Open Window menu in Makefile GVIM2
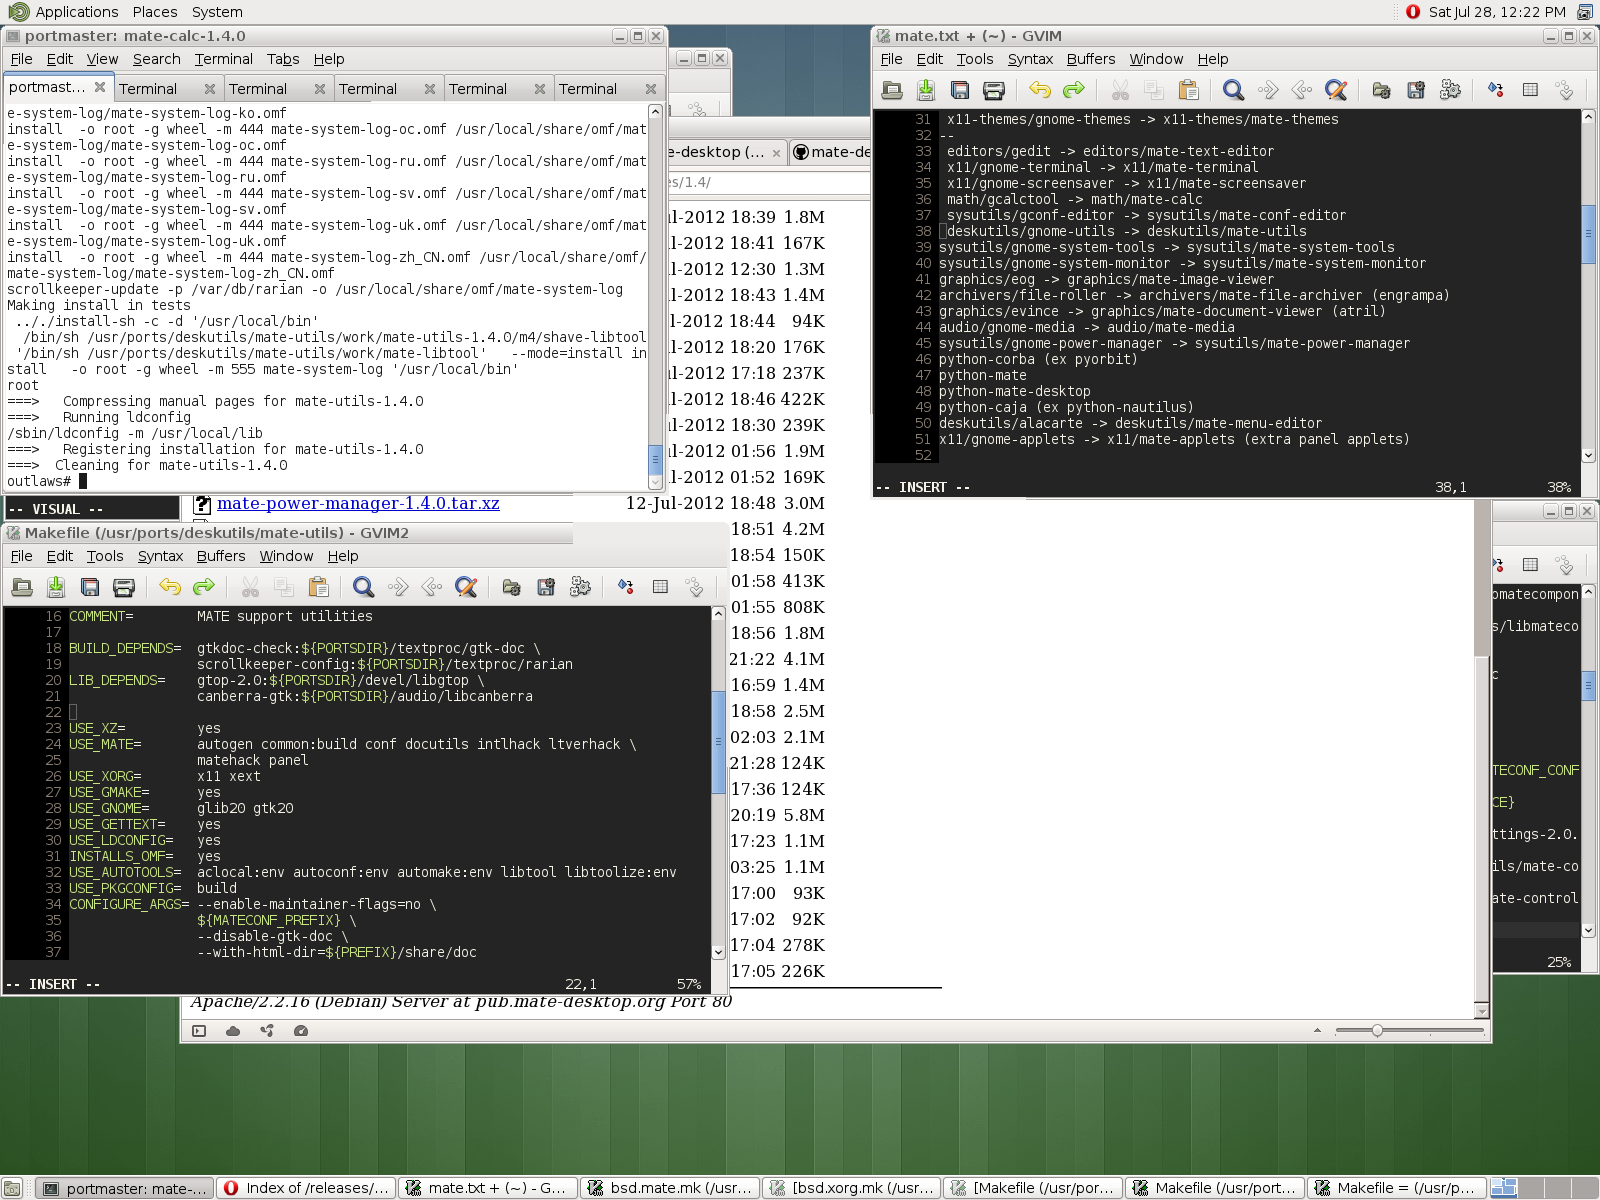This screenshot has width=1600, height=1200. [x=286, y=556]
